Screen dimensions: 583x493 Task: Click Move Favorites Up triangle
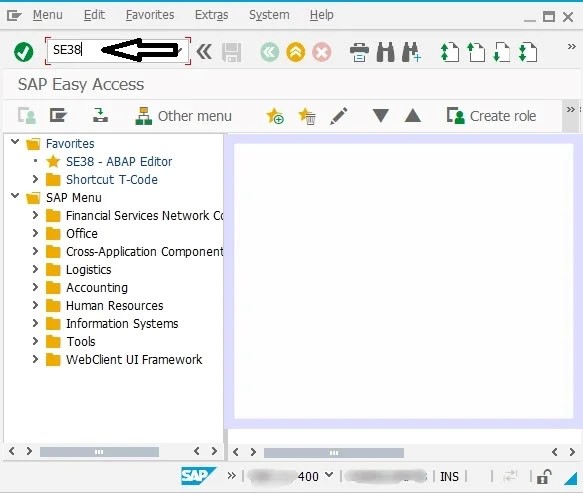[413, 116]
